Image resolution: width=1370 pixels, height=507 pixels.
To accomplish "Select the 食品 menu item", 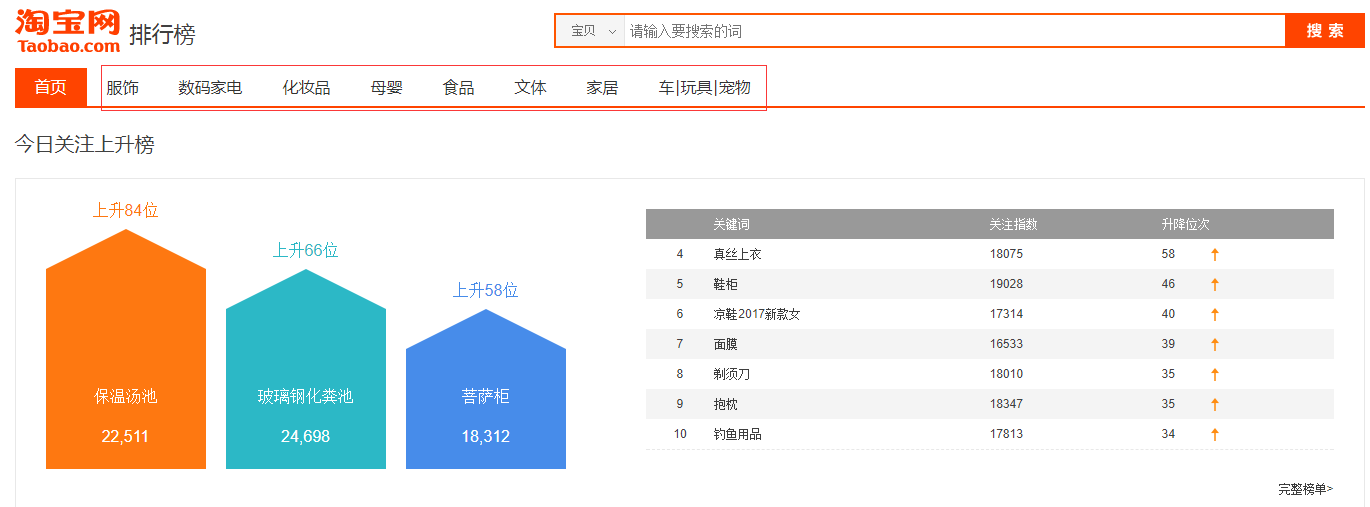I will pos(458,88).
